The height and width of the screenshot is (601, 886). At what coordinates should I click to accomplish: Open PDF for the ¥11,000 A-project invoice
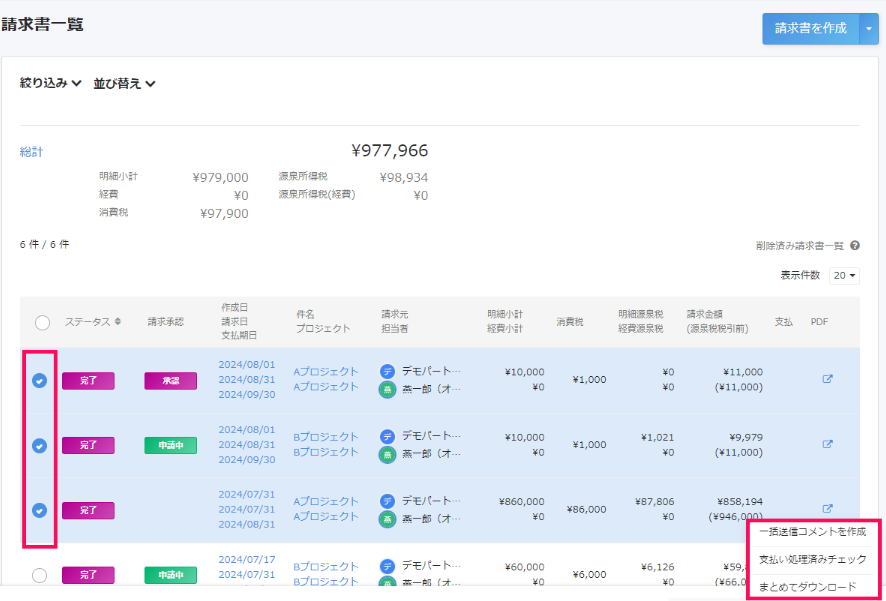pyautogui.click(x=827, y=379)
